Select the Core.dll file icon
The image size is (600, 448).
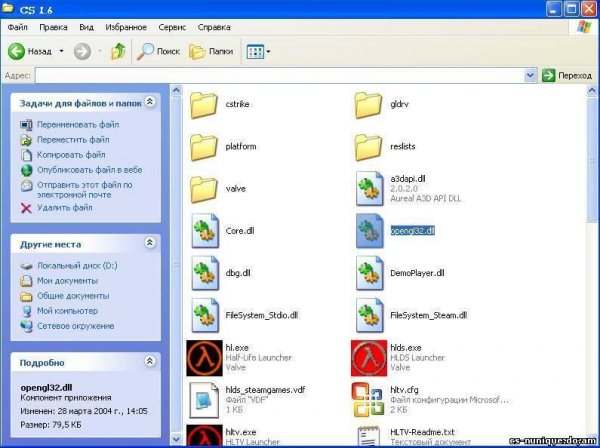pos(205,231)
